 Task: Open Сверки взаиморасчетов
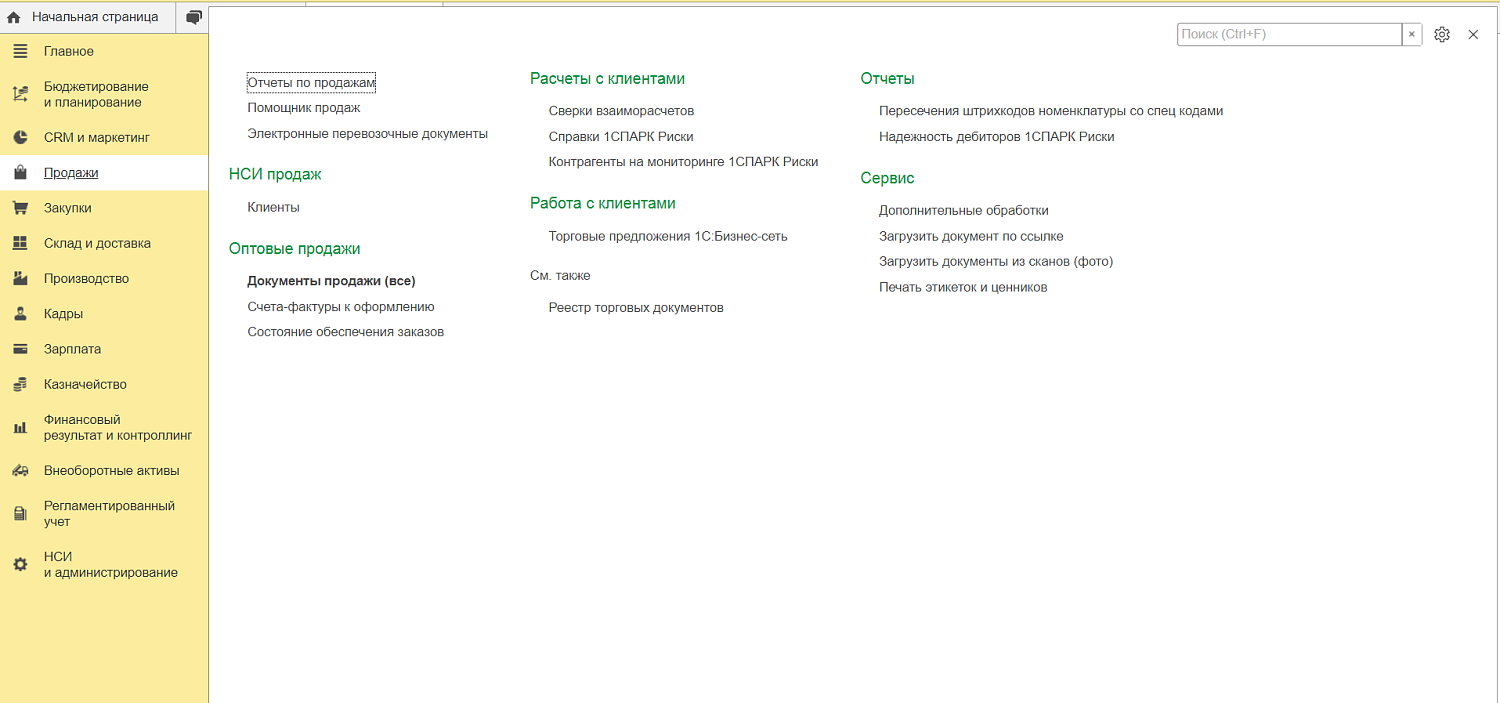coord(621,111)
